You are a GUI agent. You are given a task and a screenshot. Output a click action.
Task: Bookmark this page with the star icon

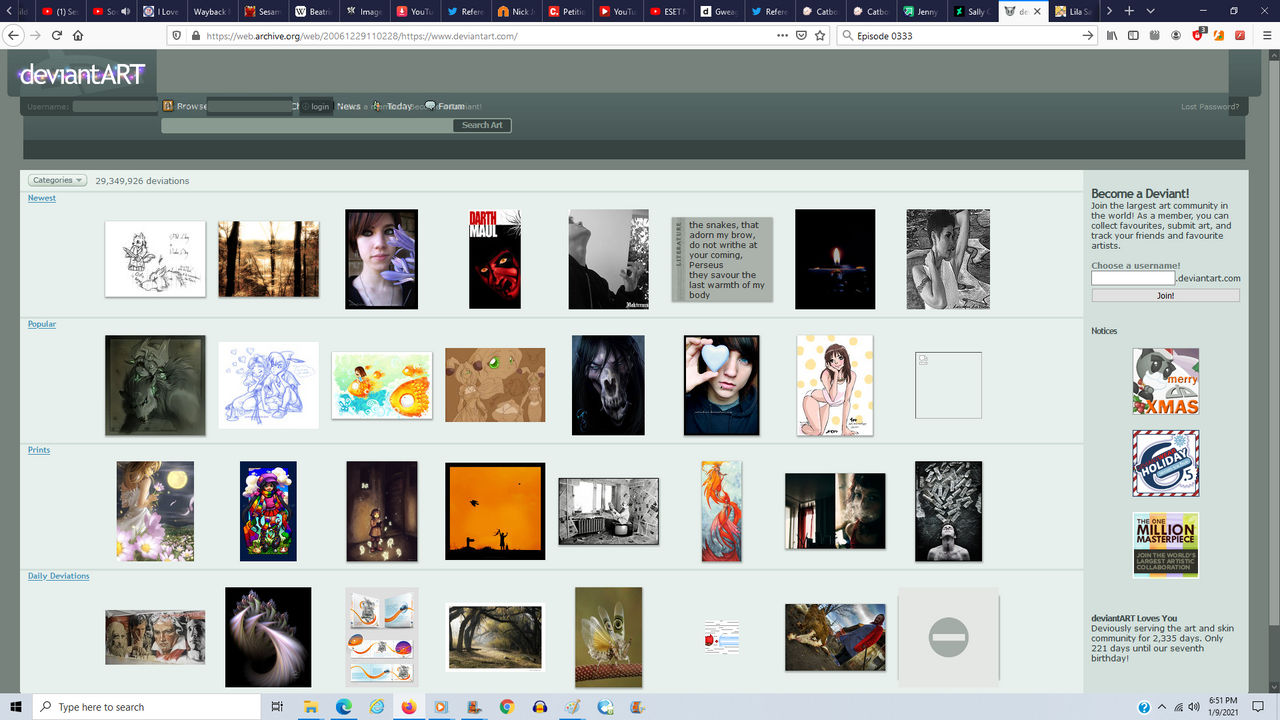click(x=820, y=35)
